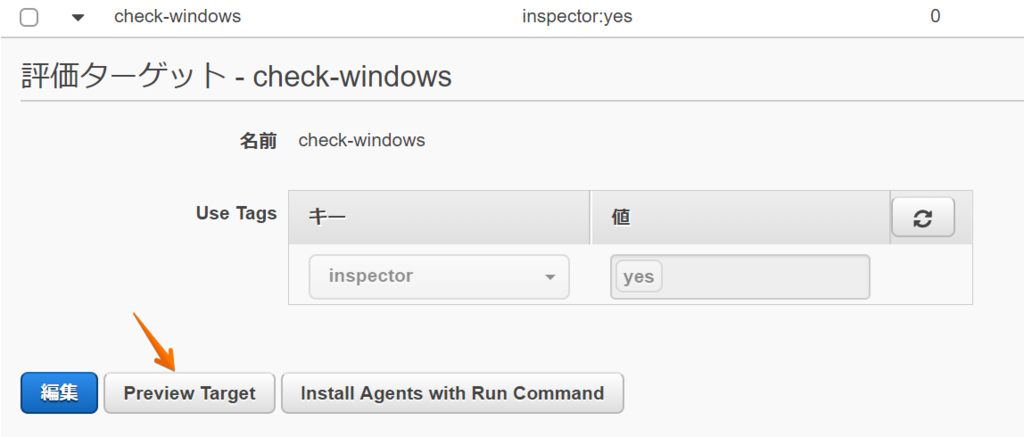Click the 0 count in the row
Viewport: 1024px width, 437px height.
click(x=935, y=16)
